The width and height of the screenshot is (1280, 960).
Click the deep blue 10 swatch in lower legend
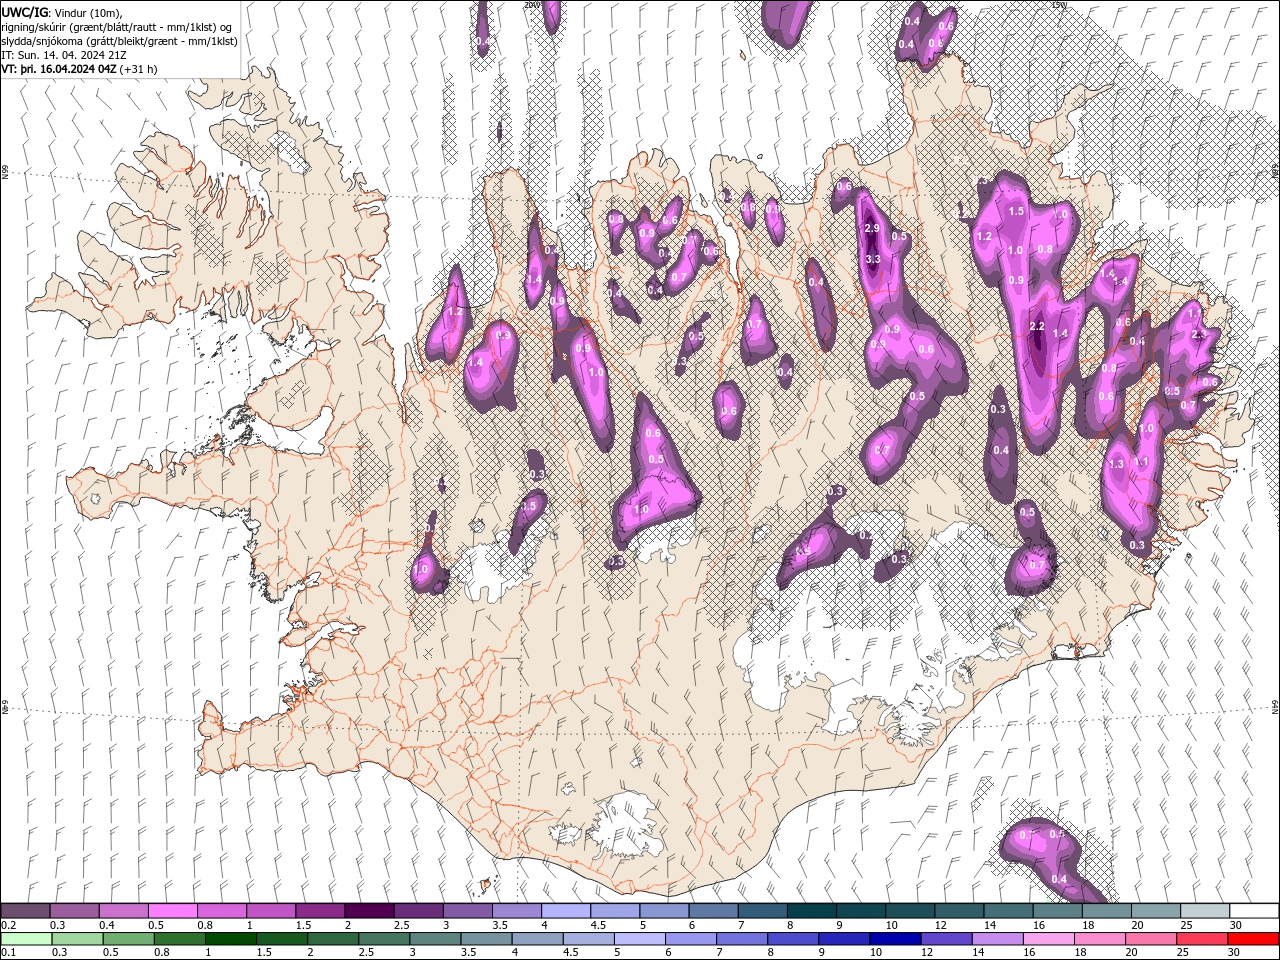895,939
